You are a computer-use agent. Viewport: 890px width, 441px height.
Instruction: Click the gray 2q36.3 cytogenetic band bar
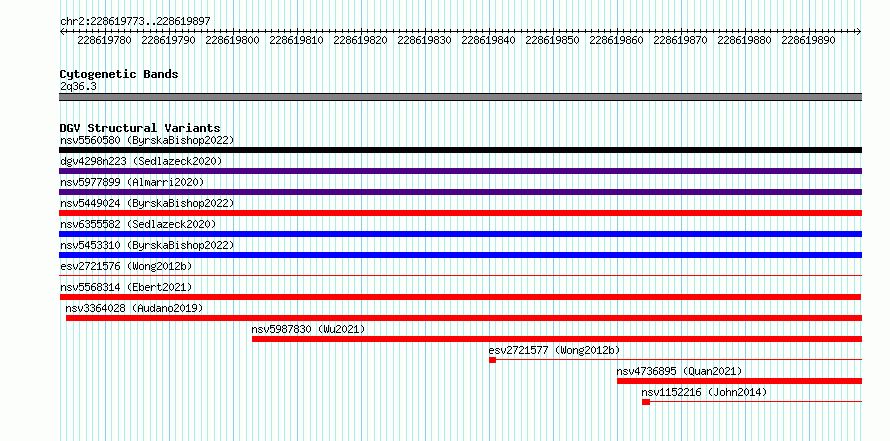click(x=461, y=97)
